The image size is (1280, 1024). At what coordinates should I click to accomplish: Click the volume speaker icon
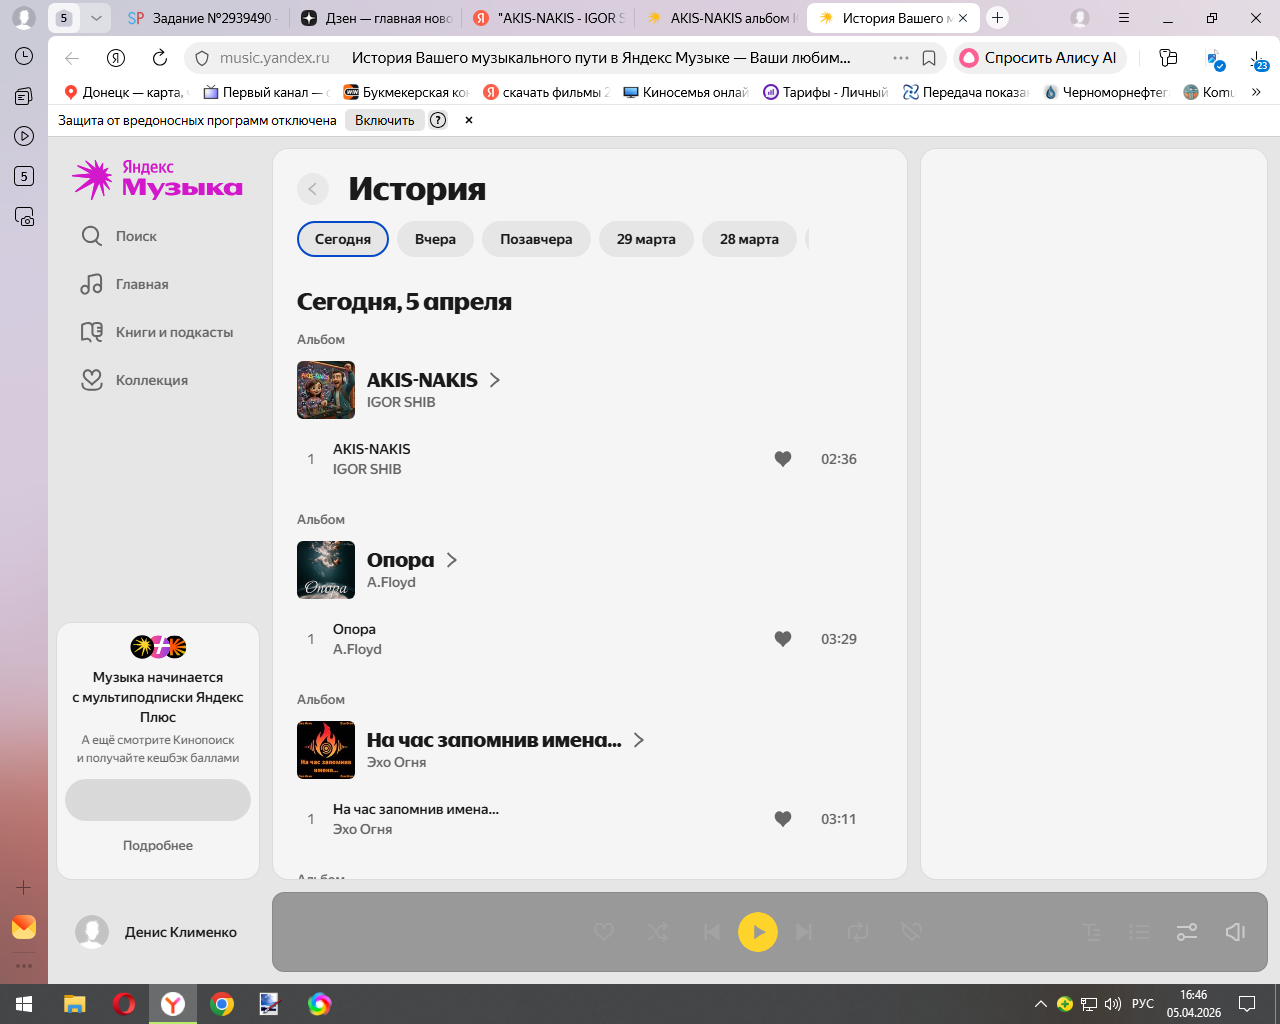(1235, 932)
